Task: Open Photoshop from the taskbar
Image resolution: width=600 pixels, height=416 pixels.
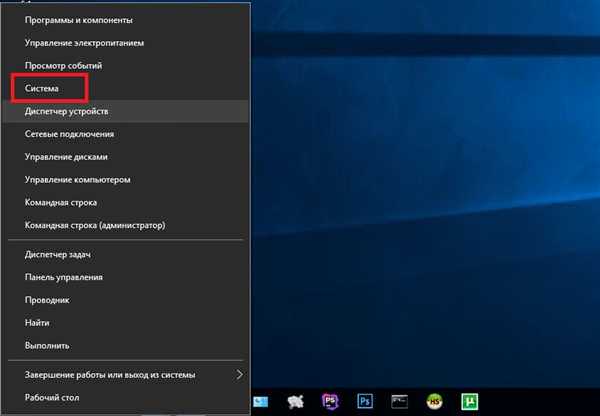Action: (x=365, y=401)
